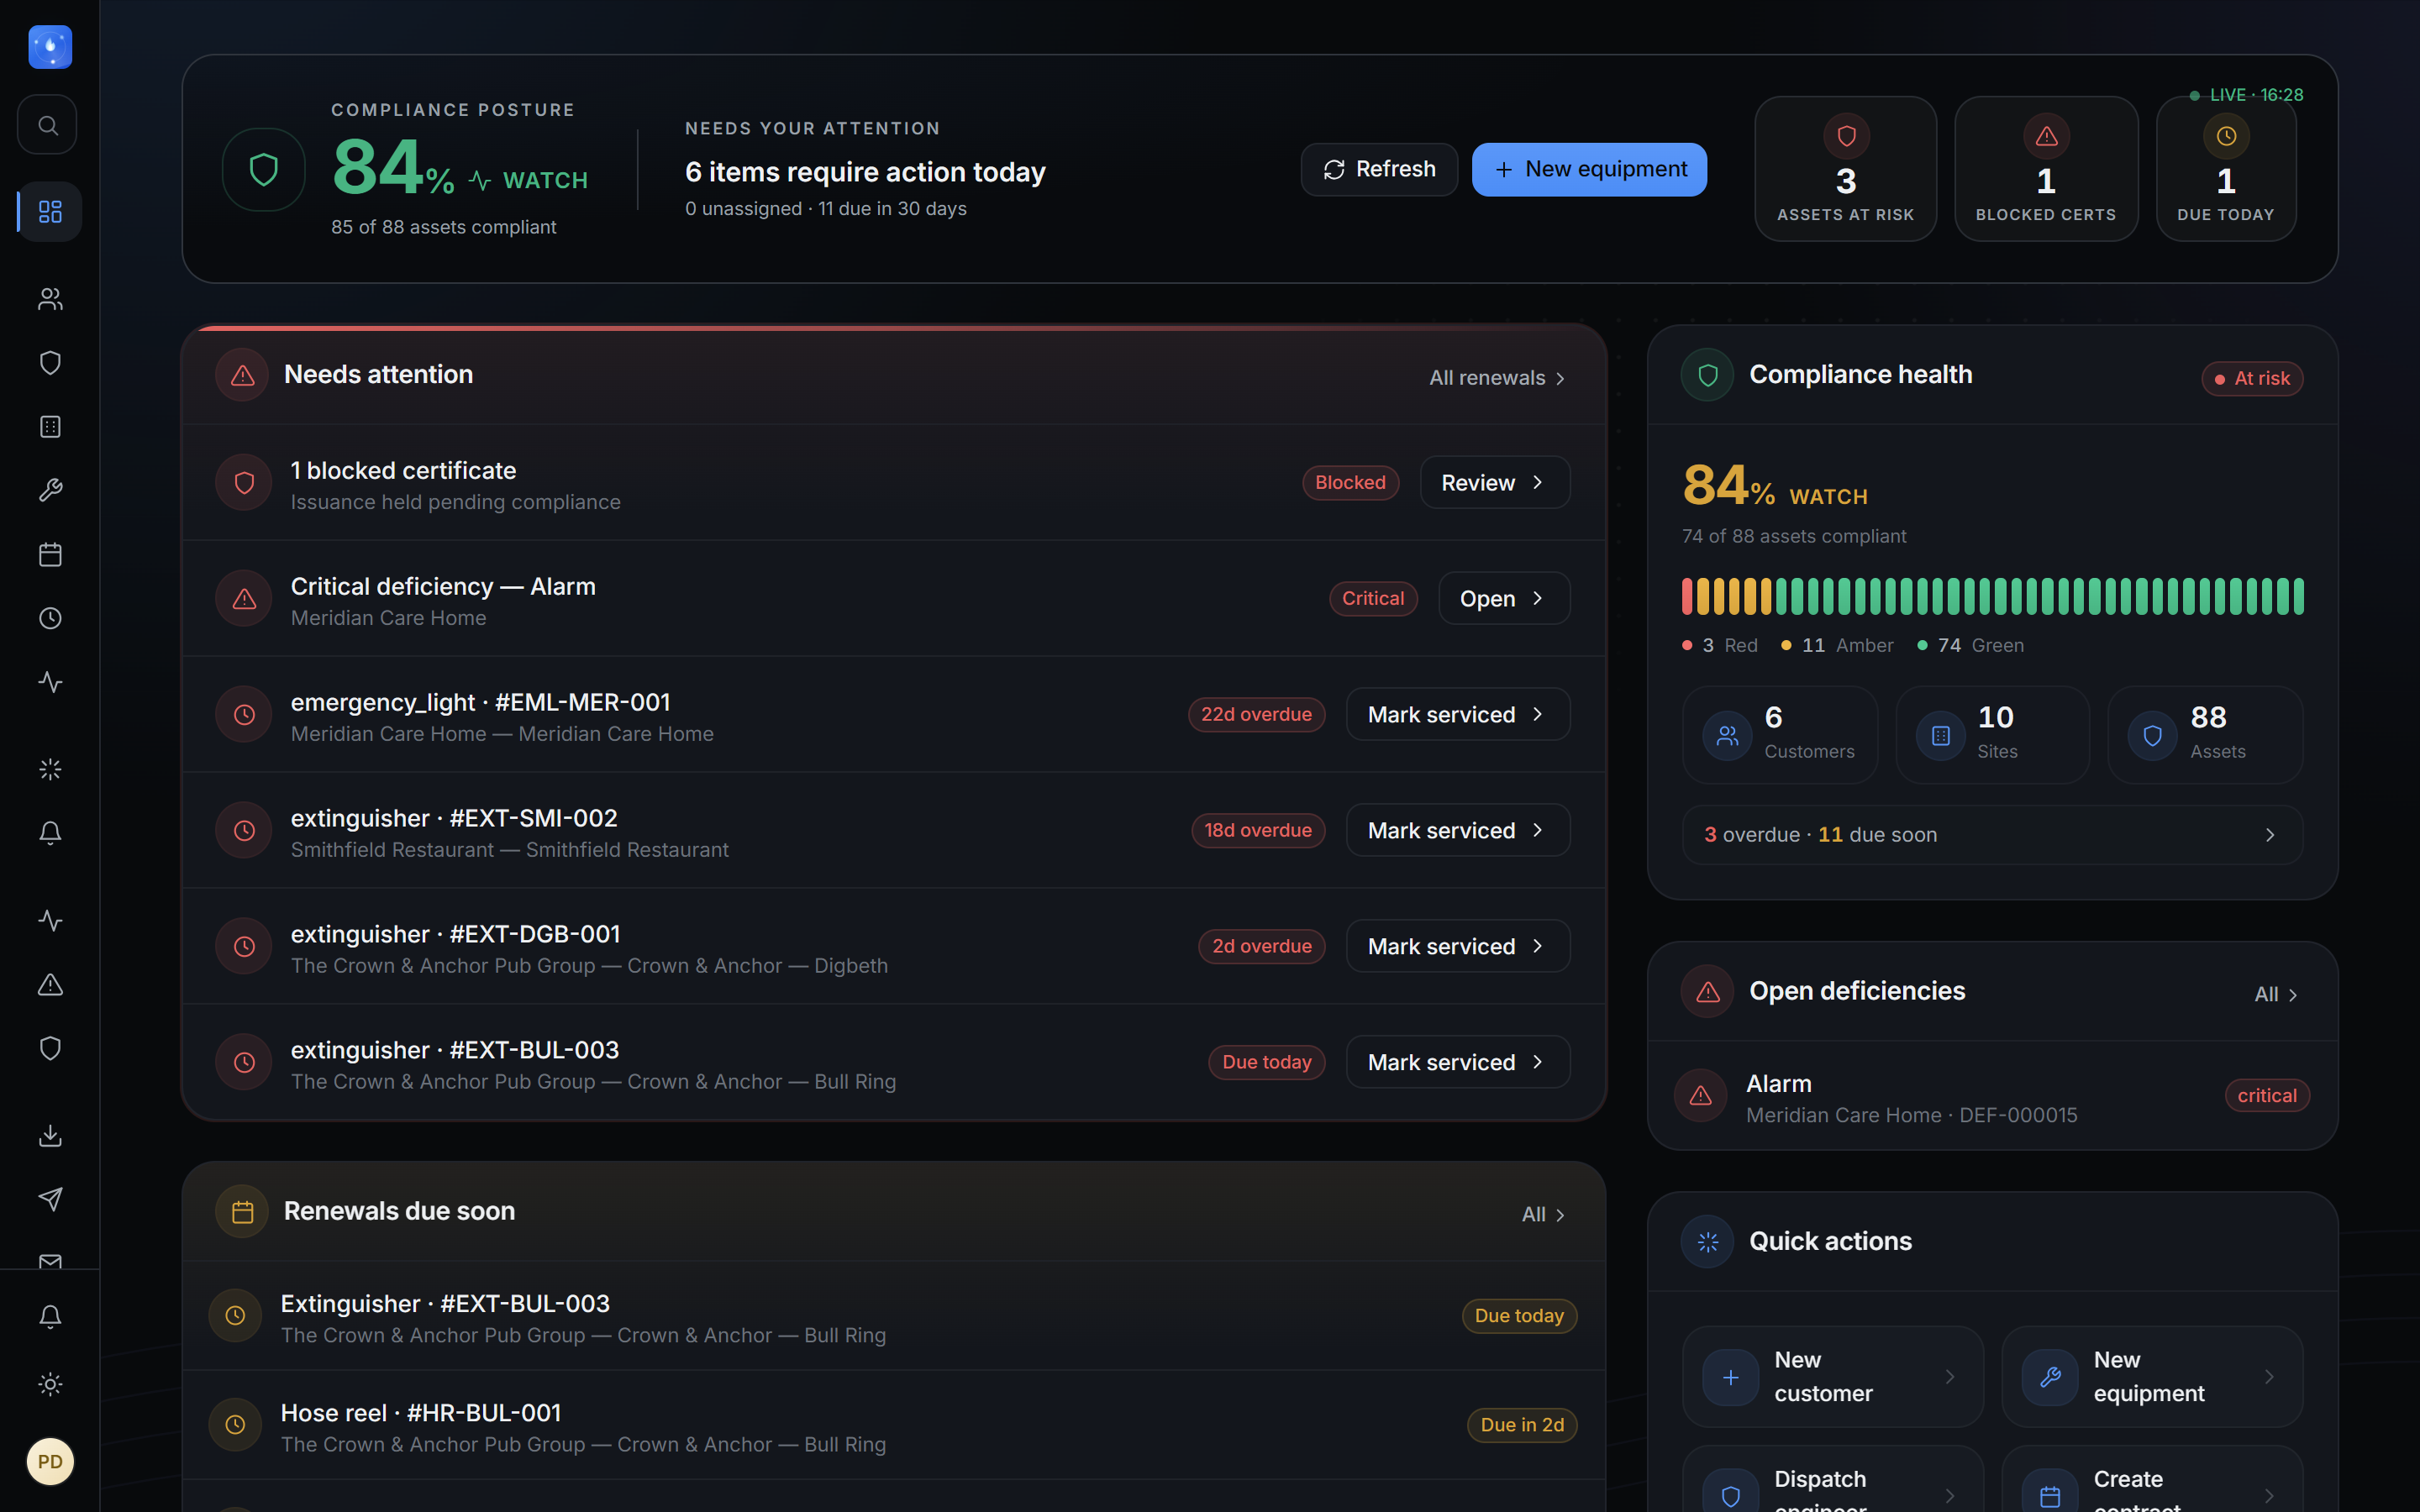Click the sidebar sparkle icon below the clock
The image size is (2420, 1512).
pyautogui.click(x=50, y=769)
